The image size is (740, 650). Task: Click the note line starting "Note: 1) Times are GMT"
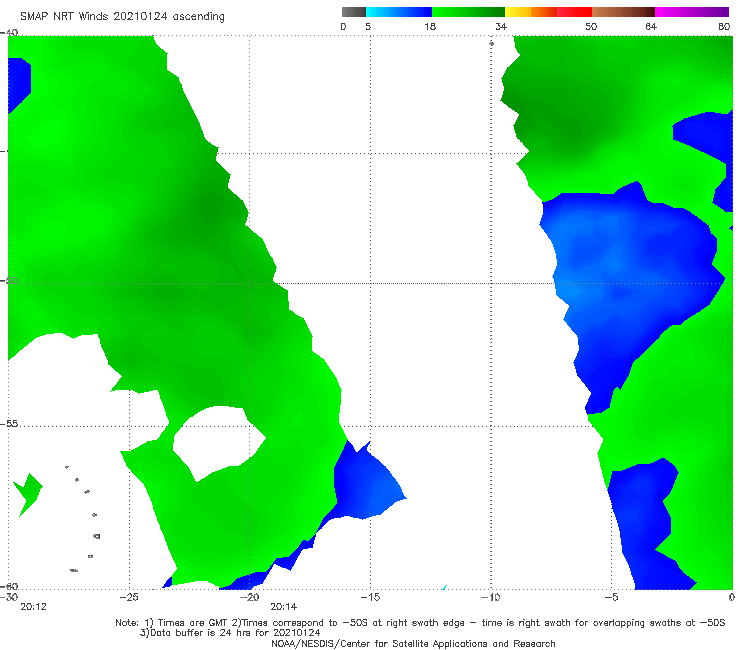[420, 623]
